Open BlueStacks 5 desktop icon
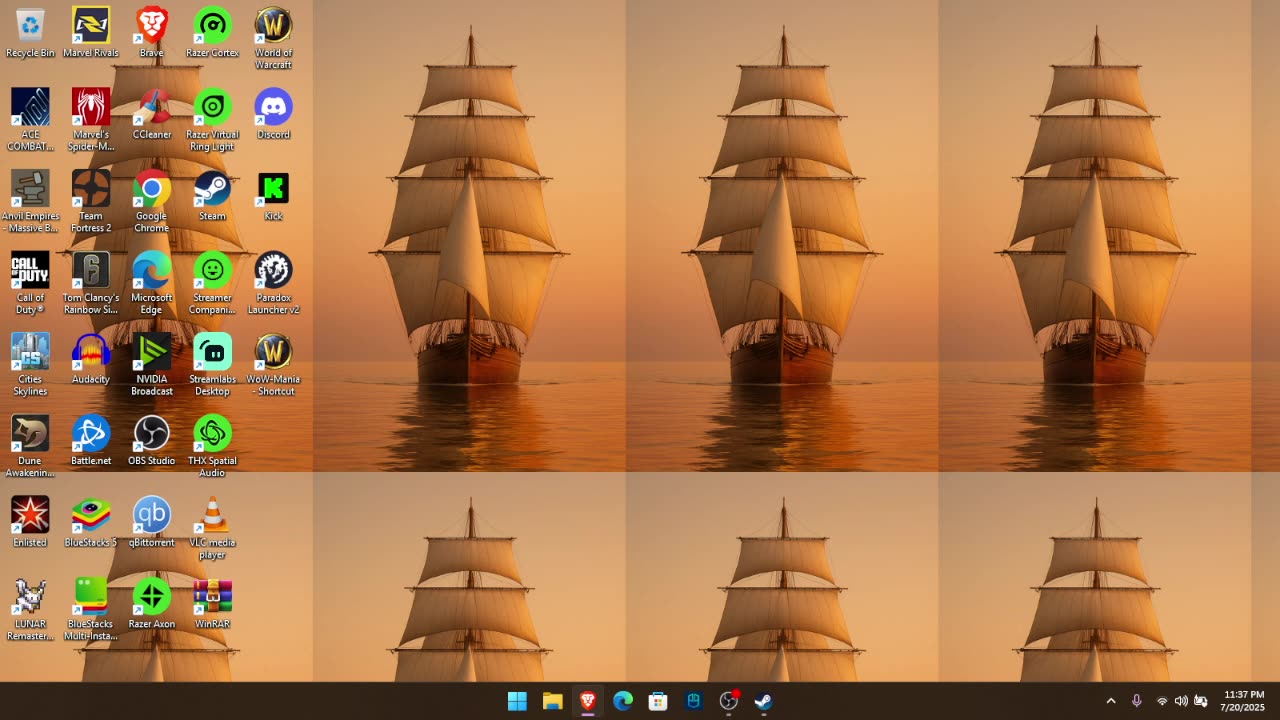The width and height of the screenshot is (1280, 720). point(91,522)
